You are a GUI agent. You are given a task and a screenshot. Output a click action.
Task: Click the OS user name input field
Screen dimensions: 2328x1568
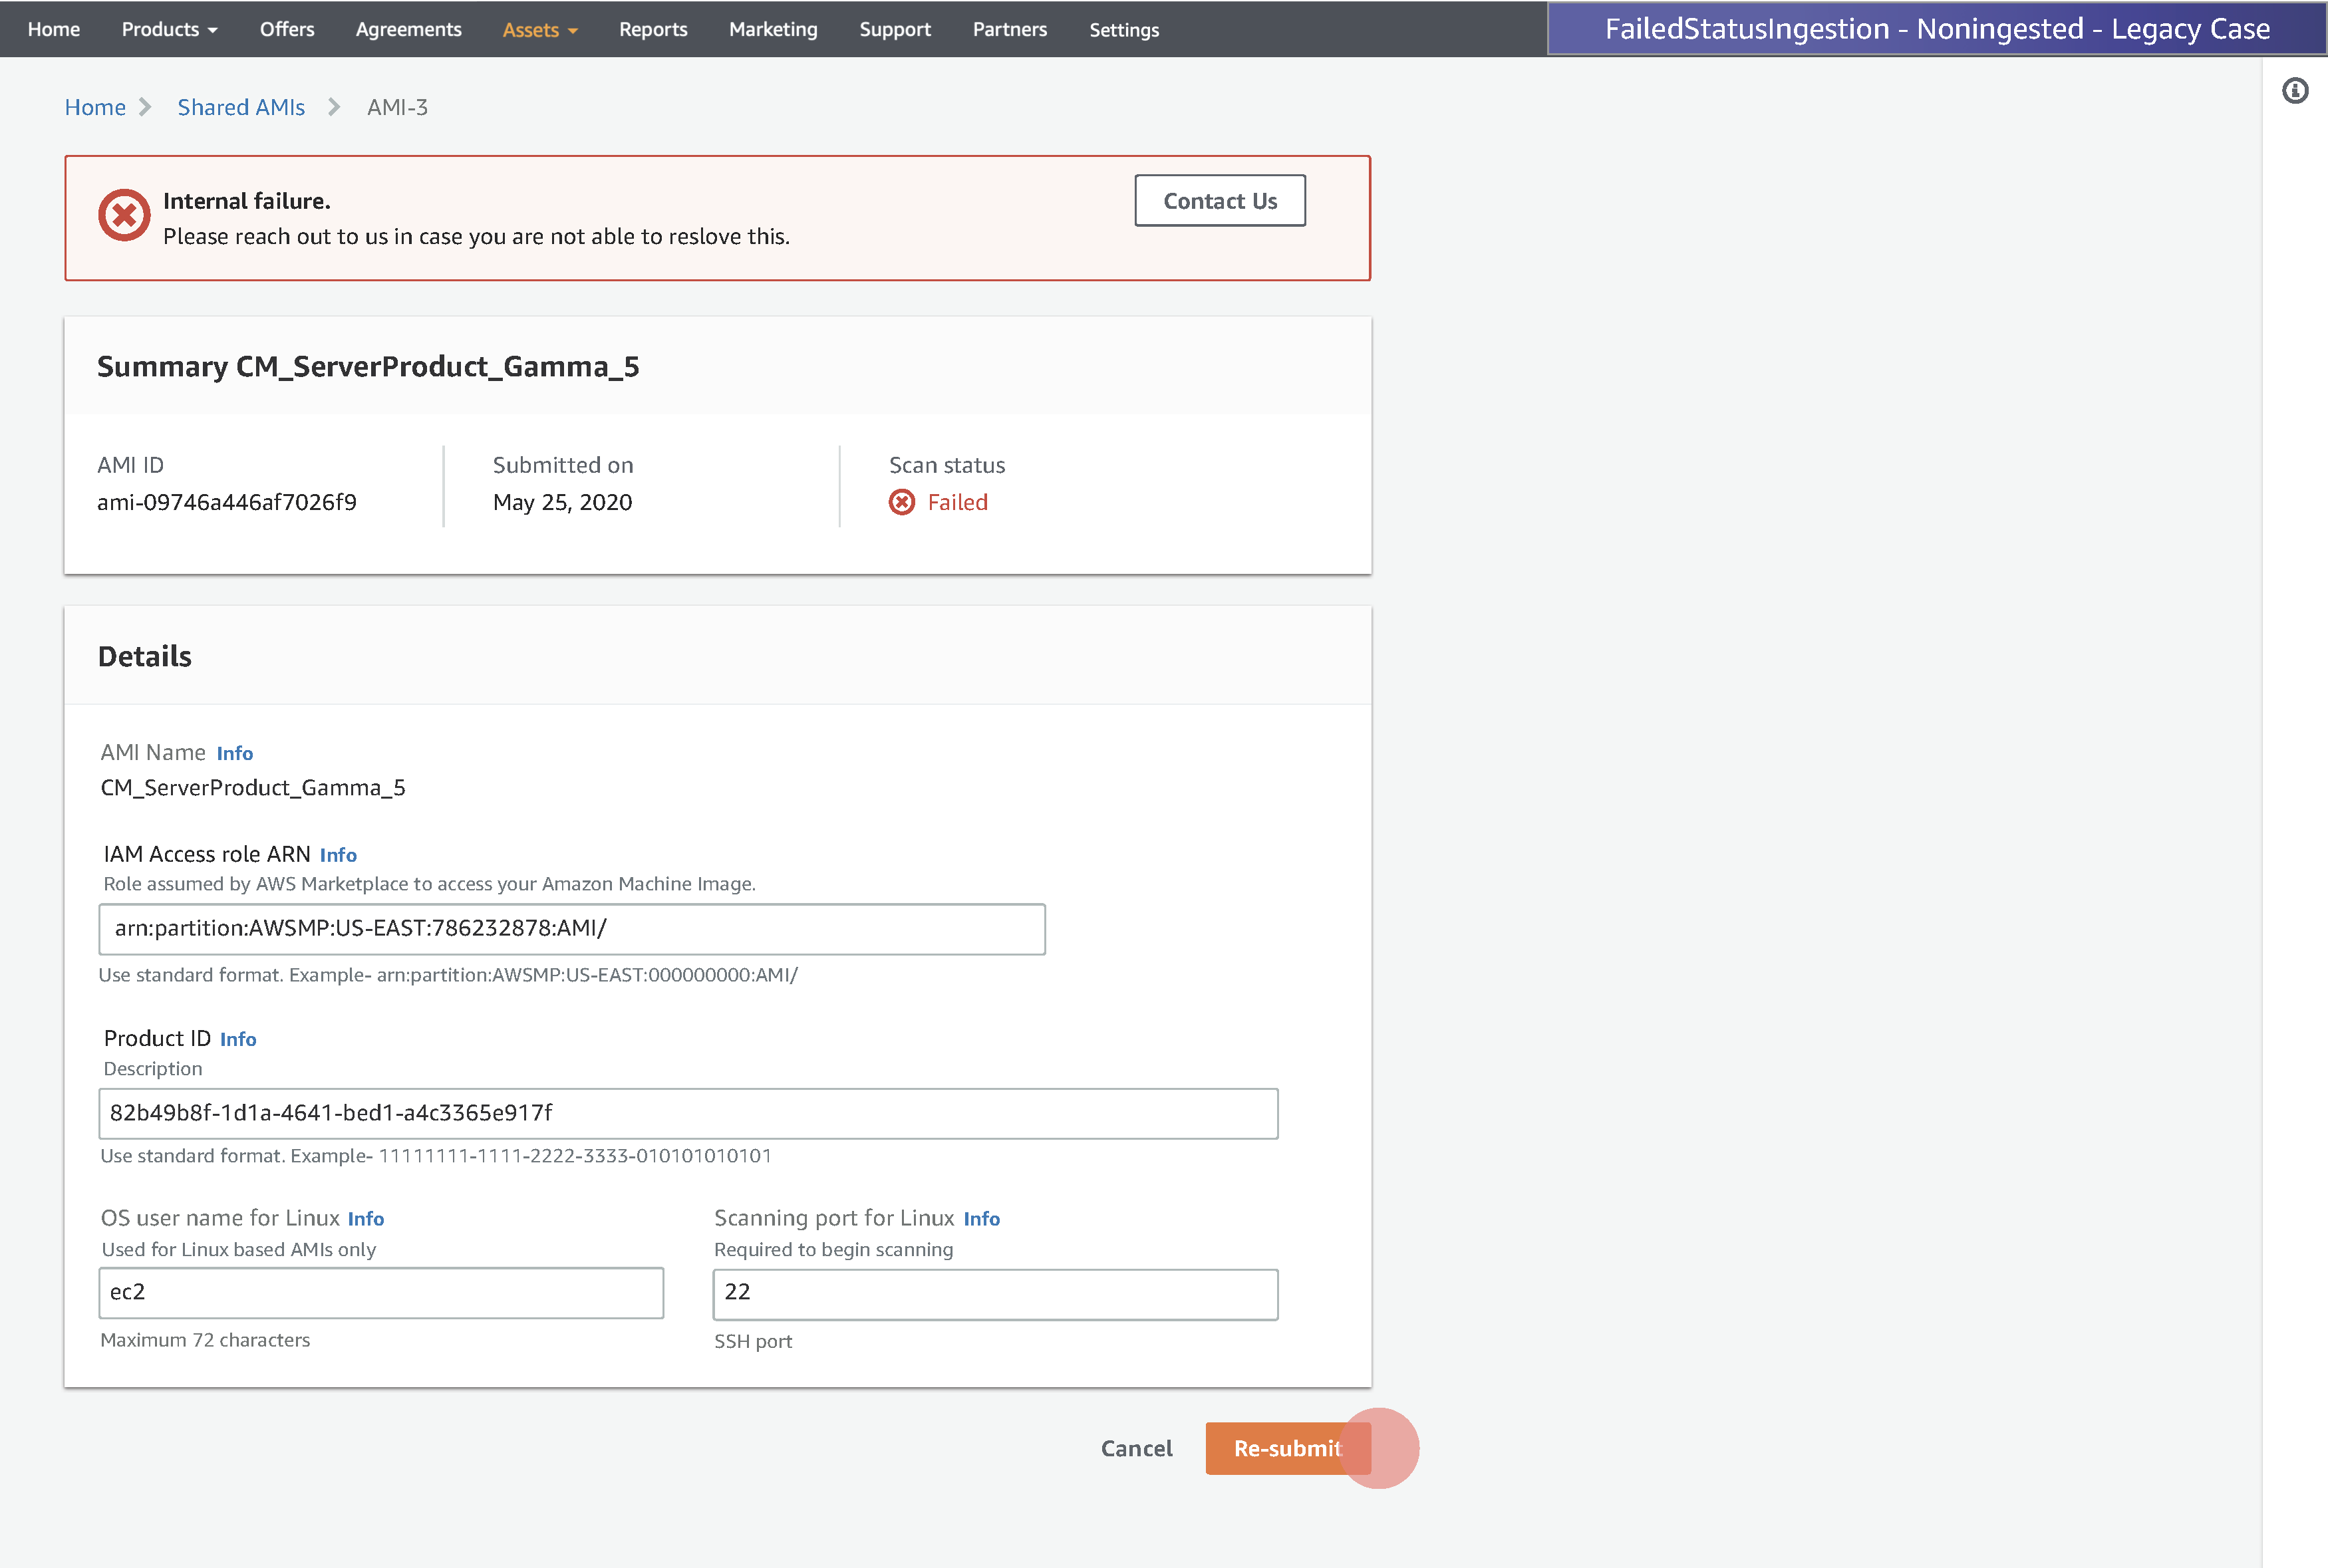pos(380,1292)
